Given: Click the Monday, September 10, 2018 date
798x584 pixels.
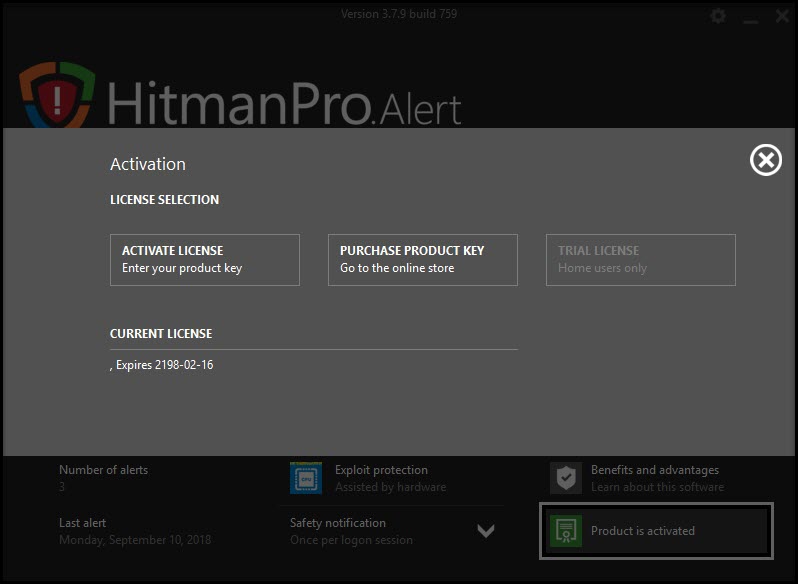Looking at the screenshot, I should [135, 540].
